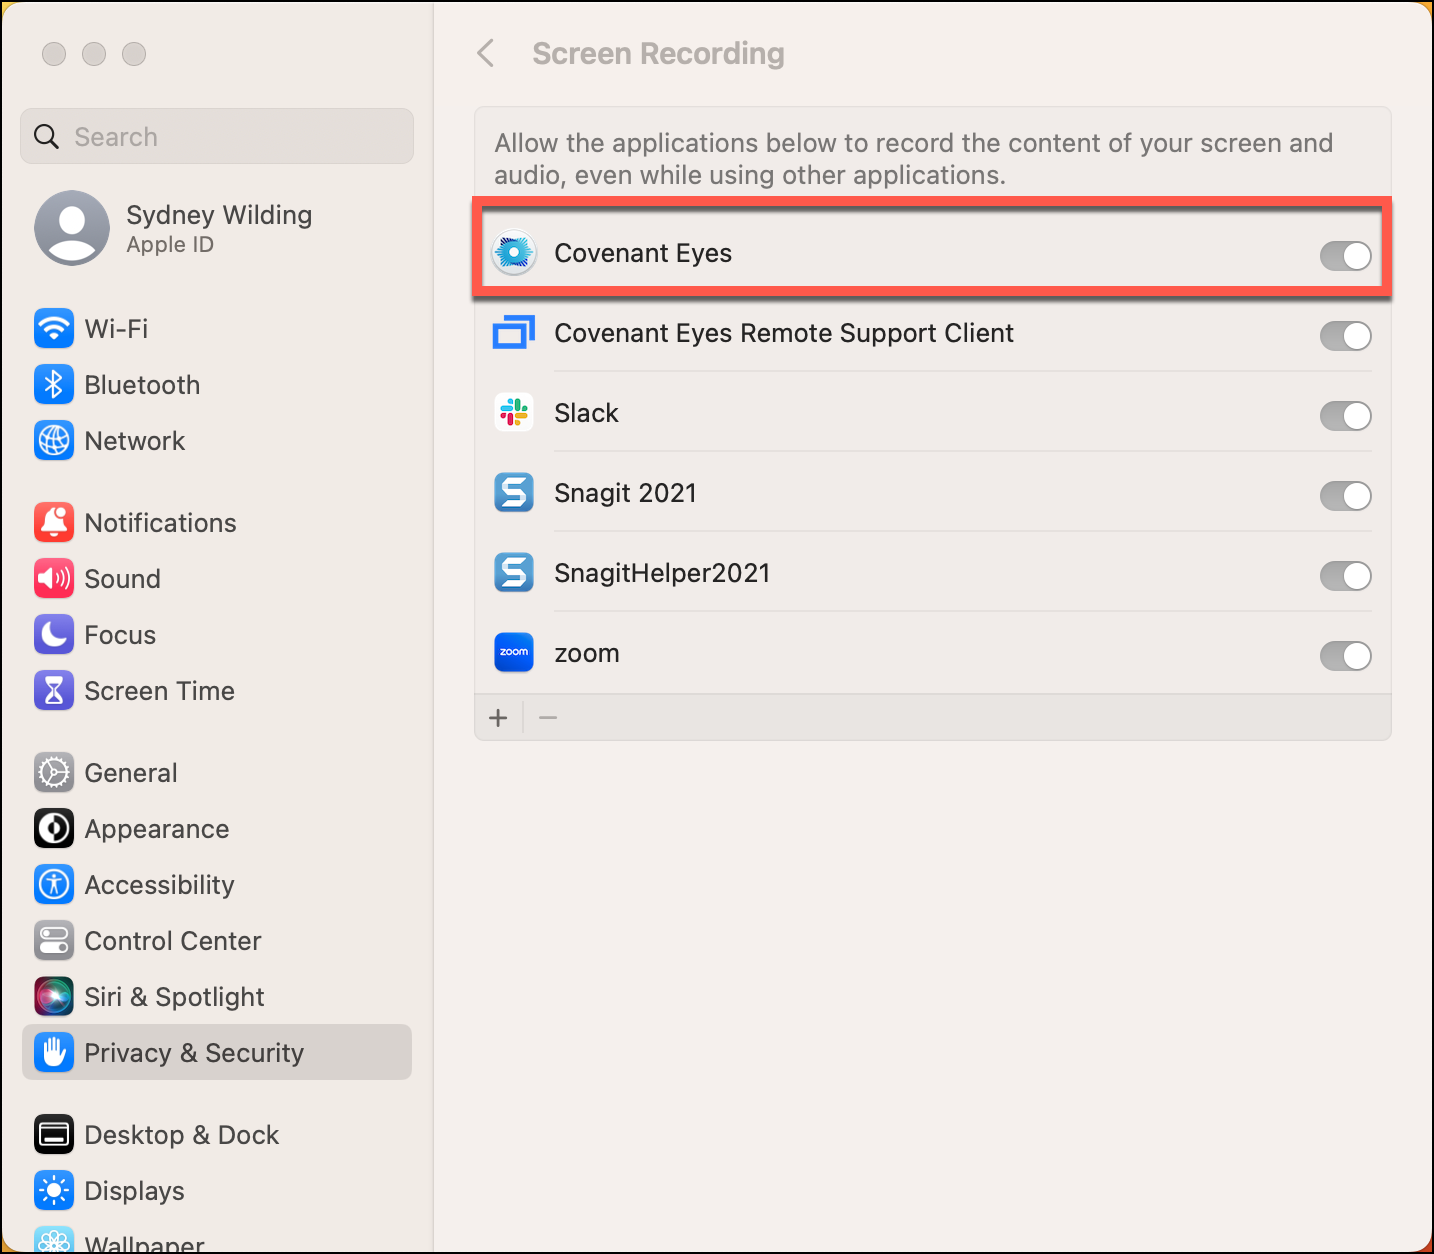Viewport: 1434px width, 1254px height.
Task: Select Privacy & Security label
Action: [x=194, y=1053]
